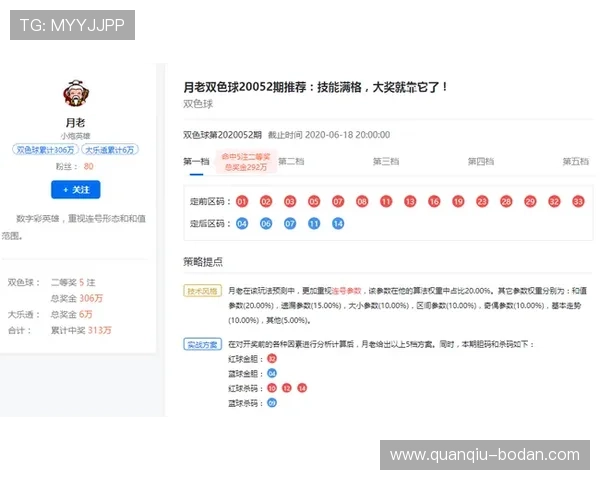Select the 第一档 tab
Screen dimensions: 600x480
196,162
